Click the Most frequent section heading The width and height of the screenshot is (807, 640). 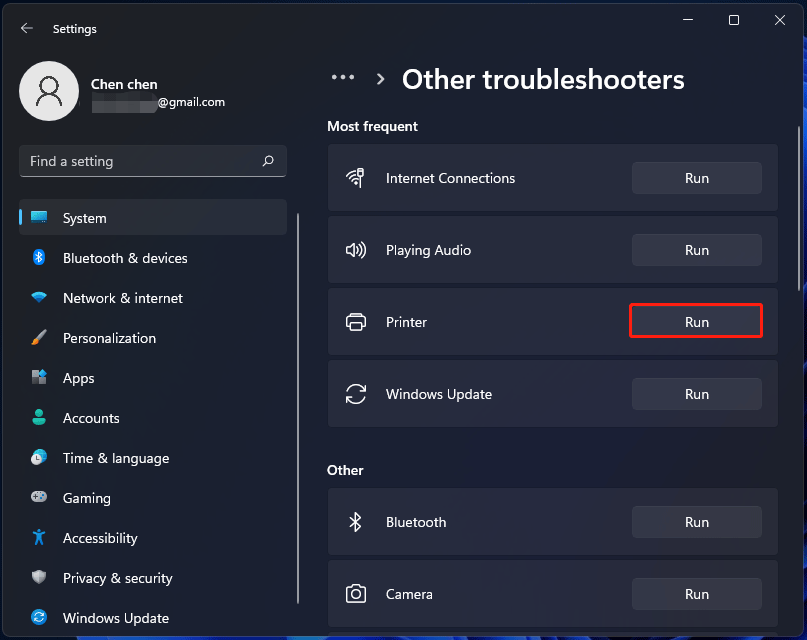(x=372, y=126)
